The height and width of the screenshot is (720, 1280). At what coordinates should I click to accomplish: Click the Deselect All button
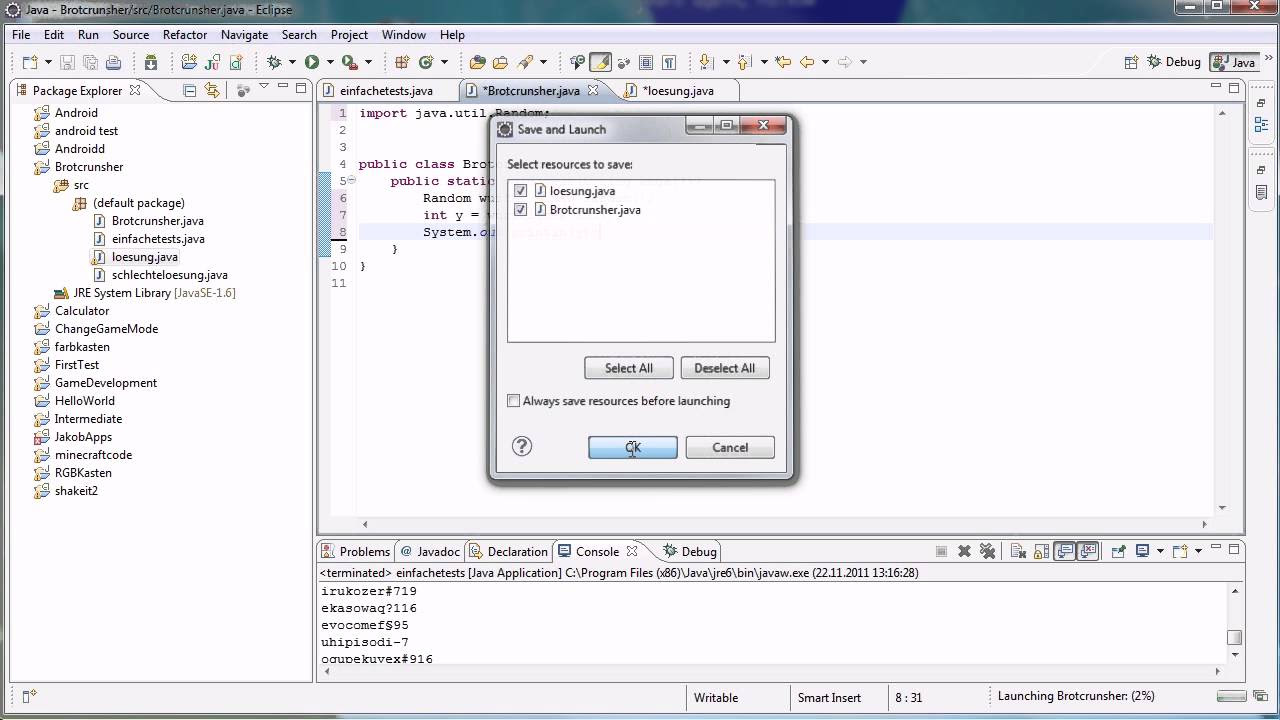pyautogui.click(x=725, y=368)
